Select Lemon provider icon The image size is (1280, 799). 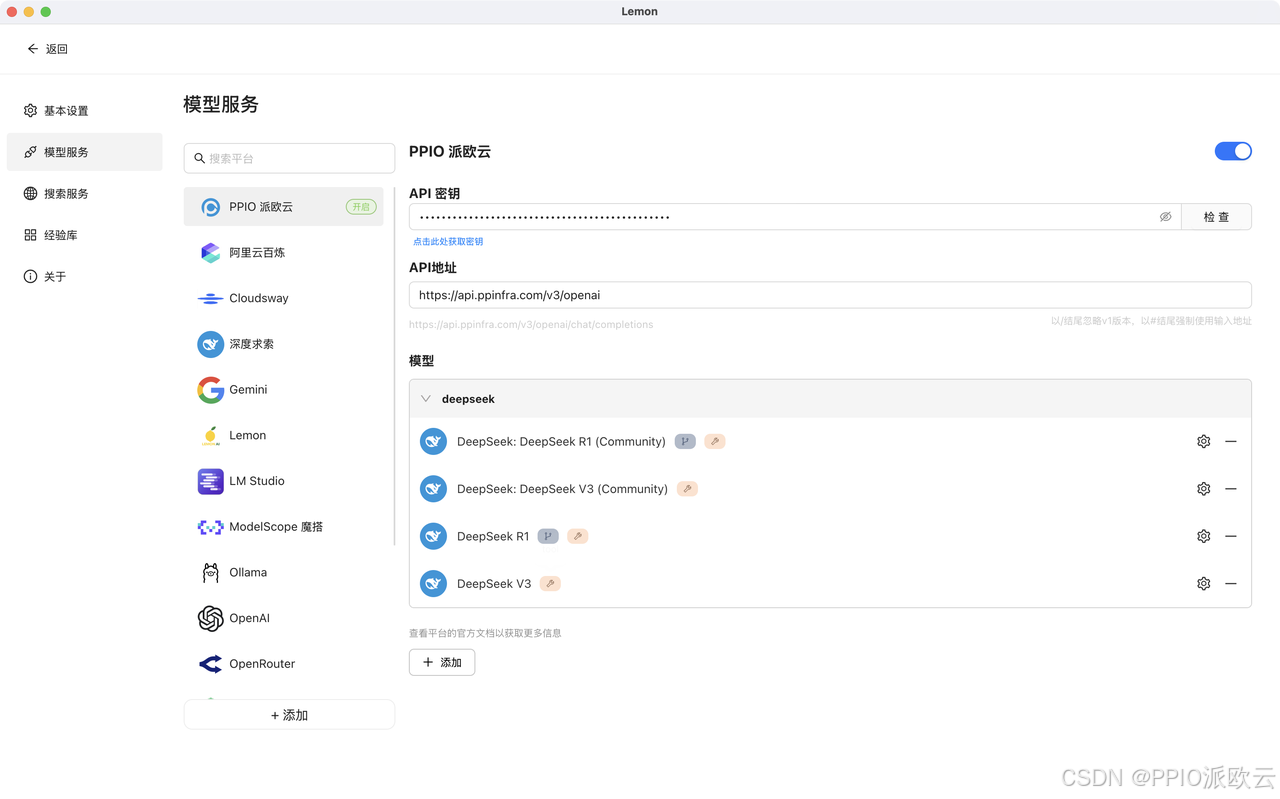coord(210,435)
